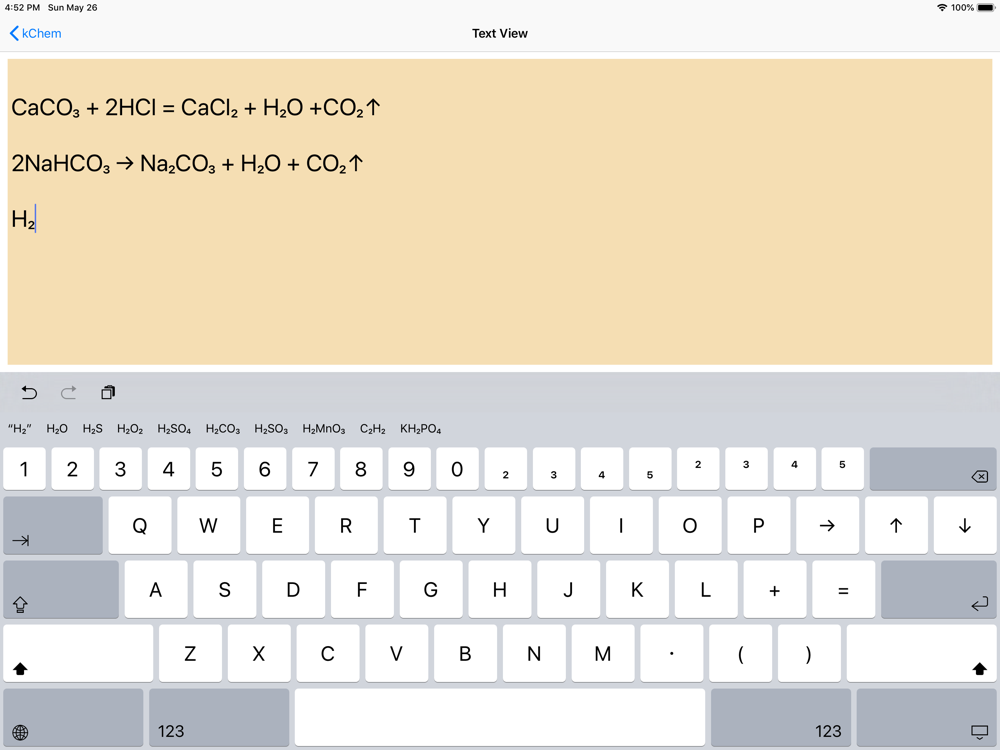The width and height of the screenshot is (1000, 750).
Task: Tap the tab key arrow
Action: [53, 525]
